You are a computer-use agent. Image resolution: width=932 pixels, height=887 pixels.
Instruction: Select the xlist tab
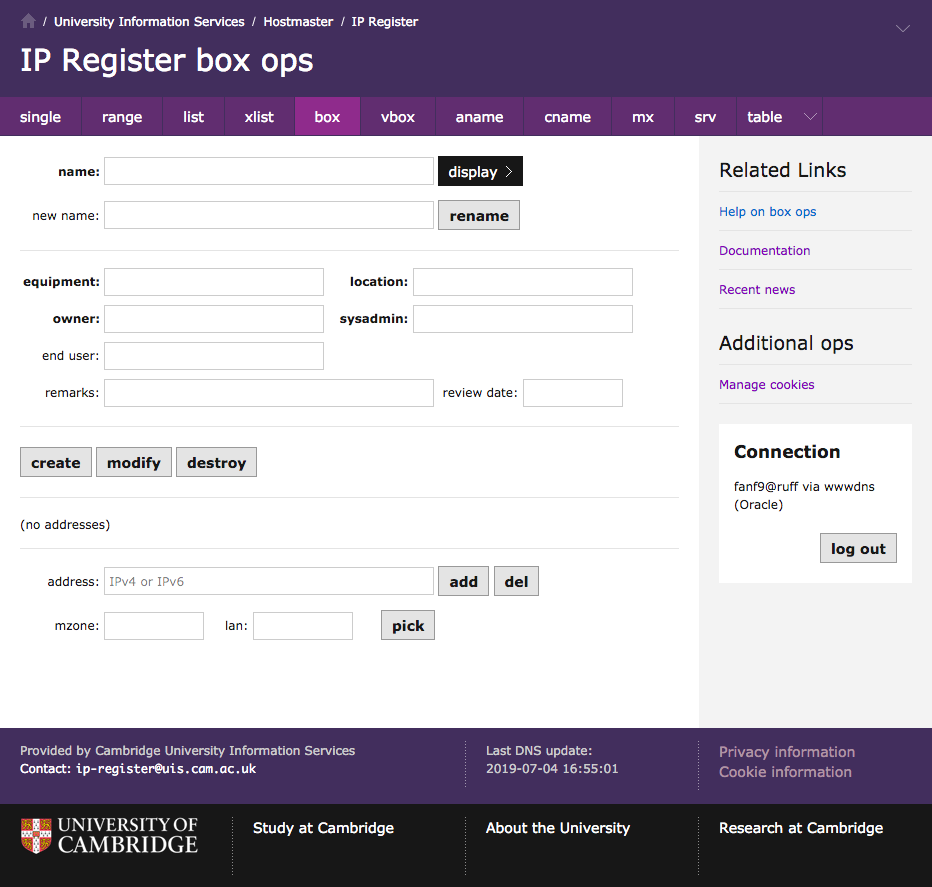(x=259, y=117)
